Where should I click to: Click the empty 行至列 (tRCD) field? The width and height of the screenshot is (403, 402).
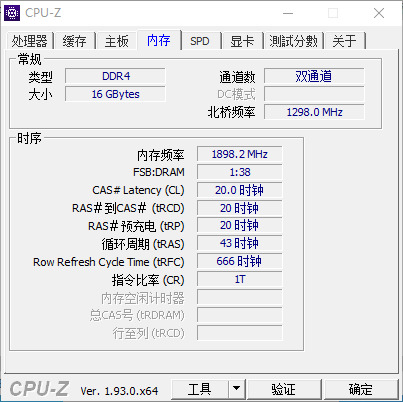coord(240,333)
